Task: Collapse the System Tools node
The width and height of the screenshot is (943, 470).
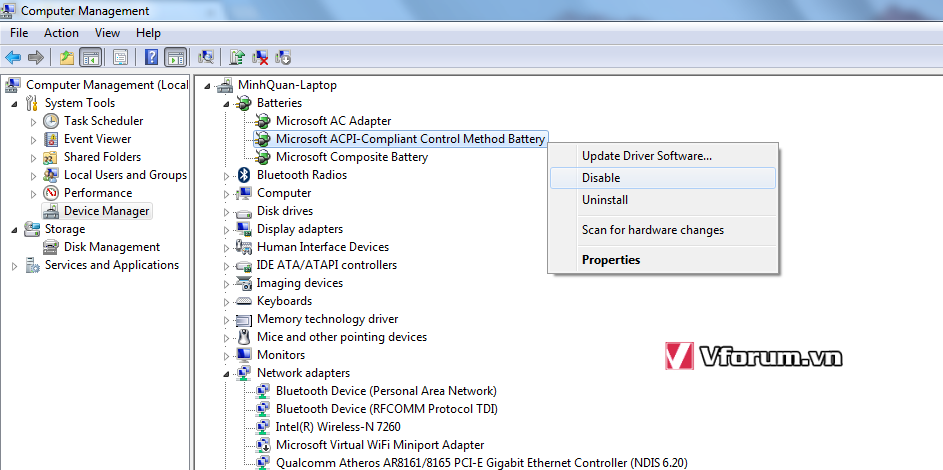Action: [x=14, y=103]
